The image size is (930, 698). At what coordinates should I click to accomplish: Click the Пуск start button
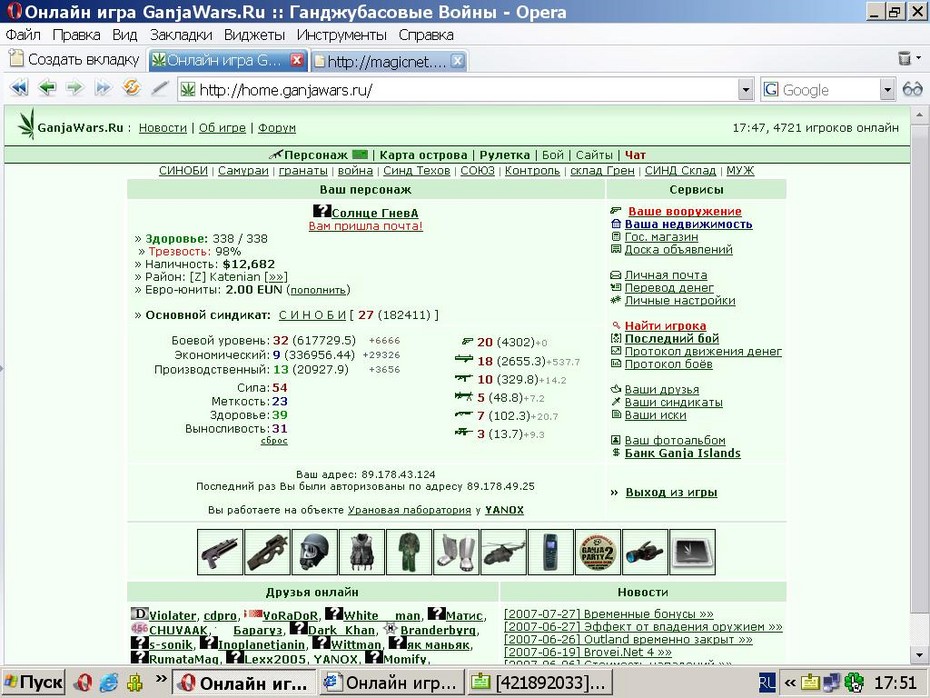pos(33,683)
